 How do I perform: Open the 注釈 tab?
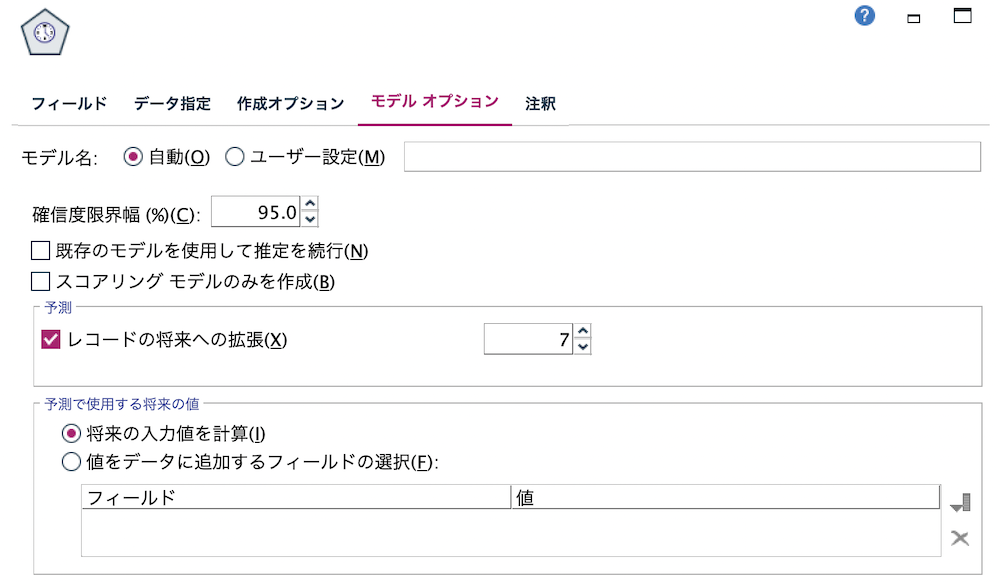[x=540, y=103]
